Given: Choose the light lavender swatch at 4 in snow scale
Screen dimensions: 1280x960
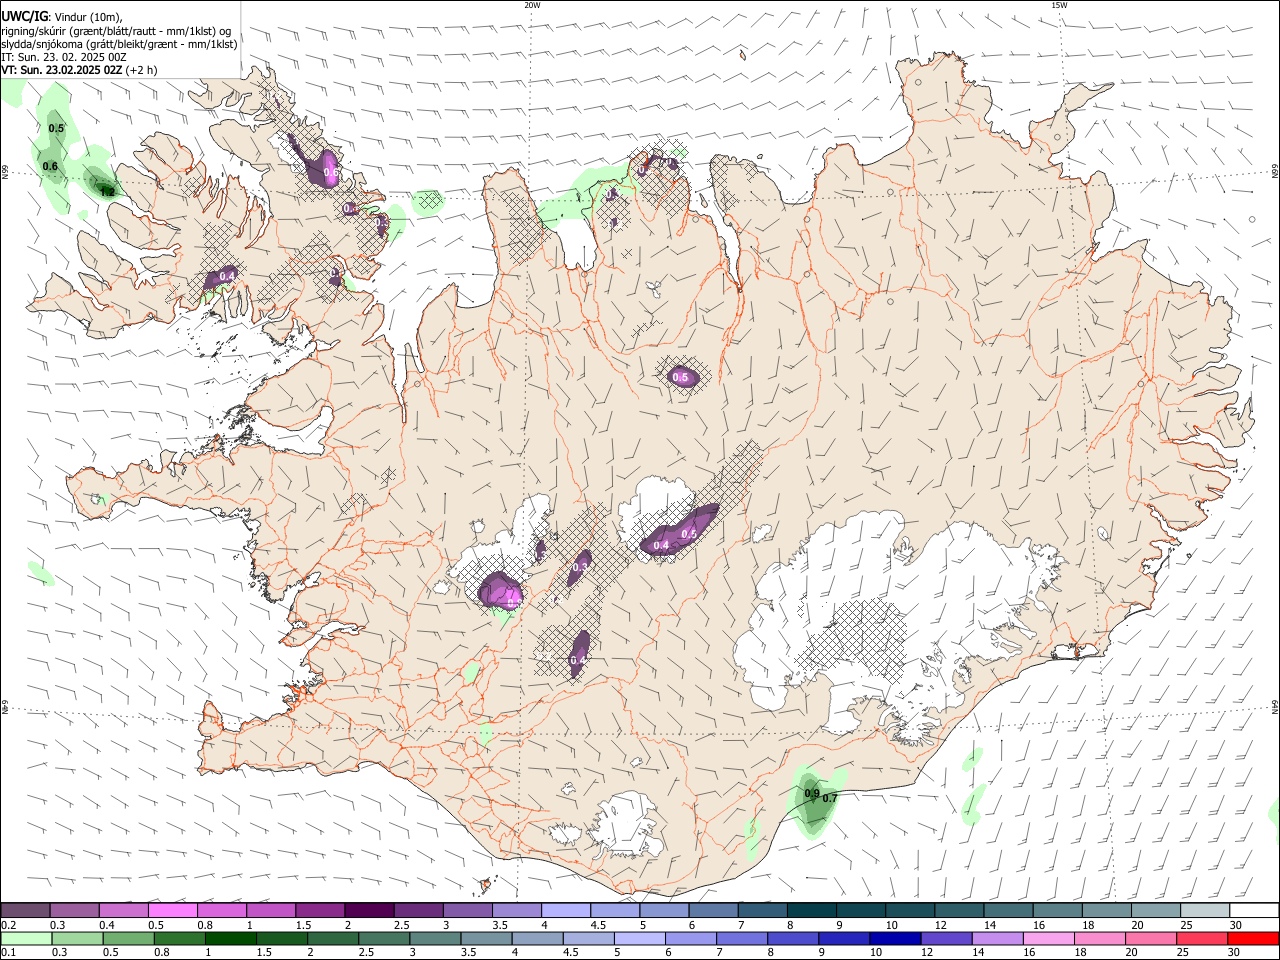Looking at the screenshot, I should [564, 910].
